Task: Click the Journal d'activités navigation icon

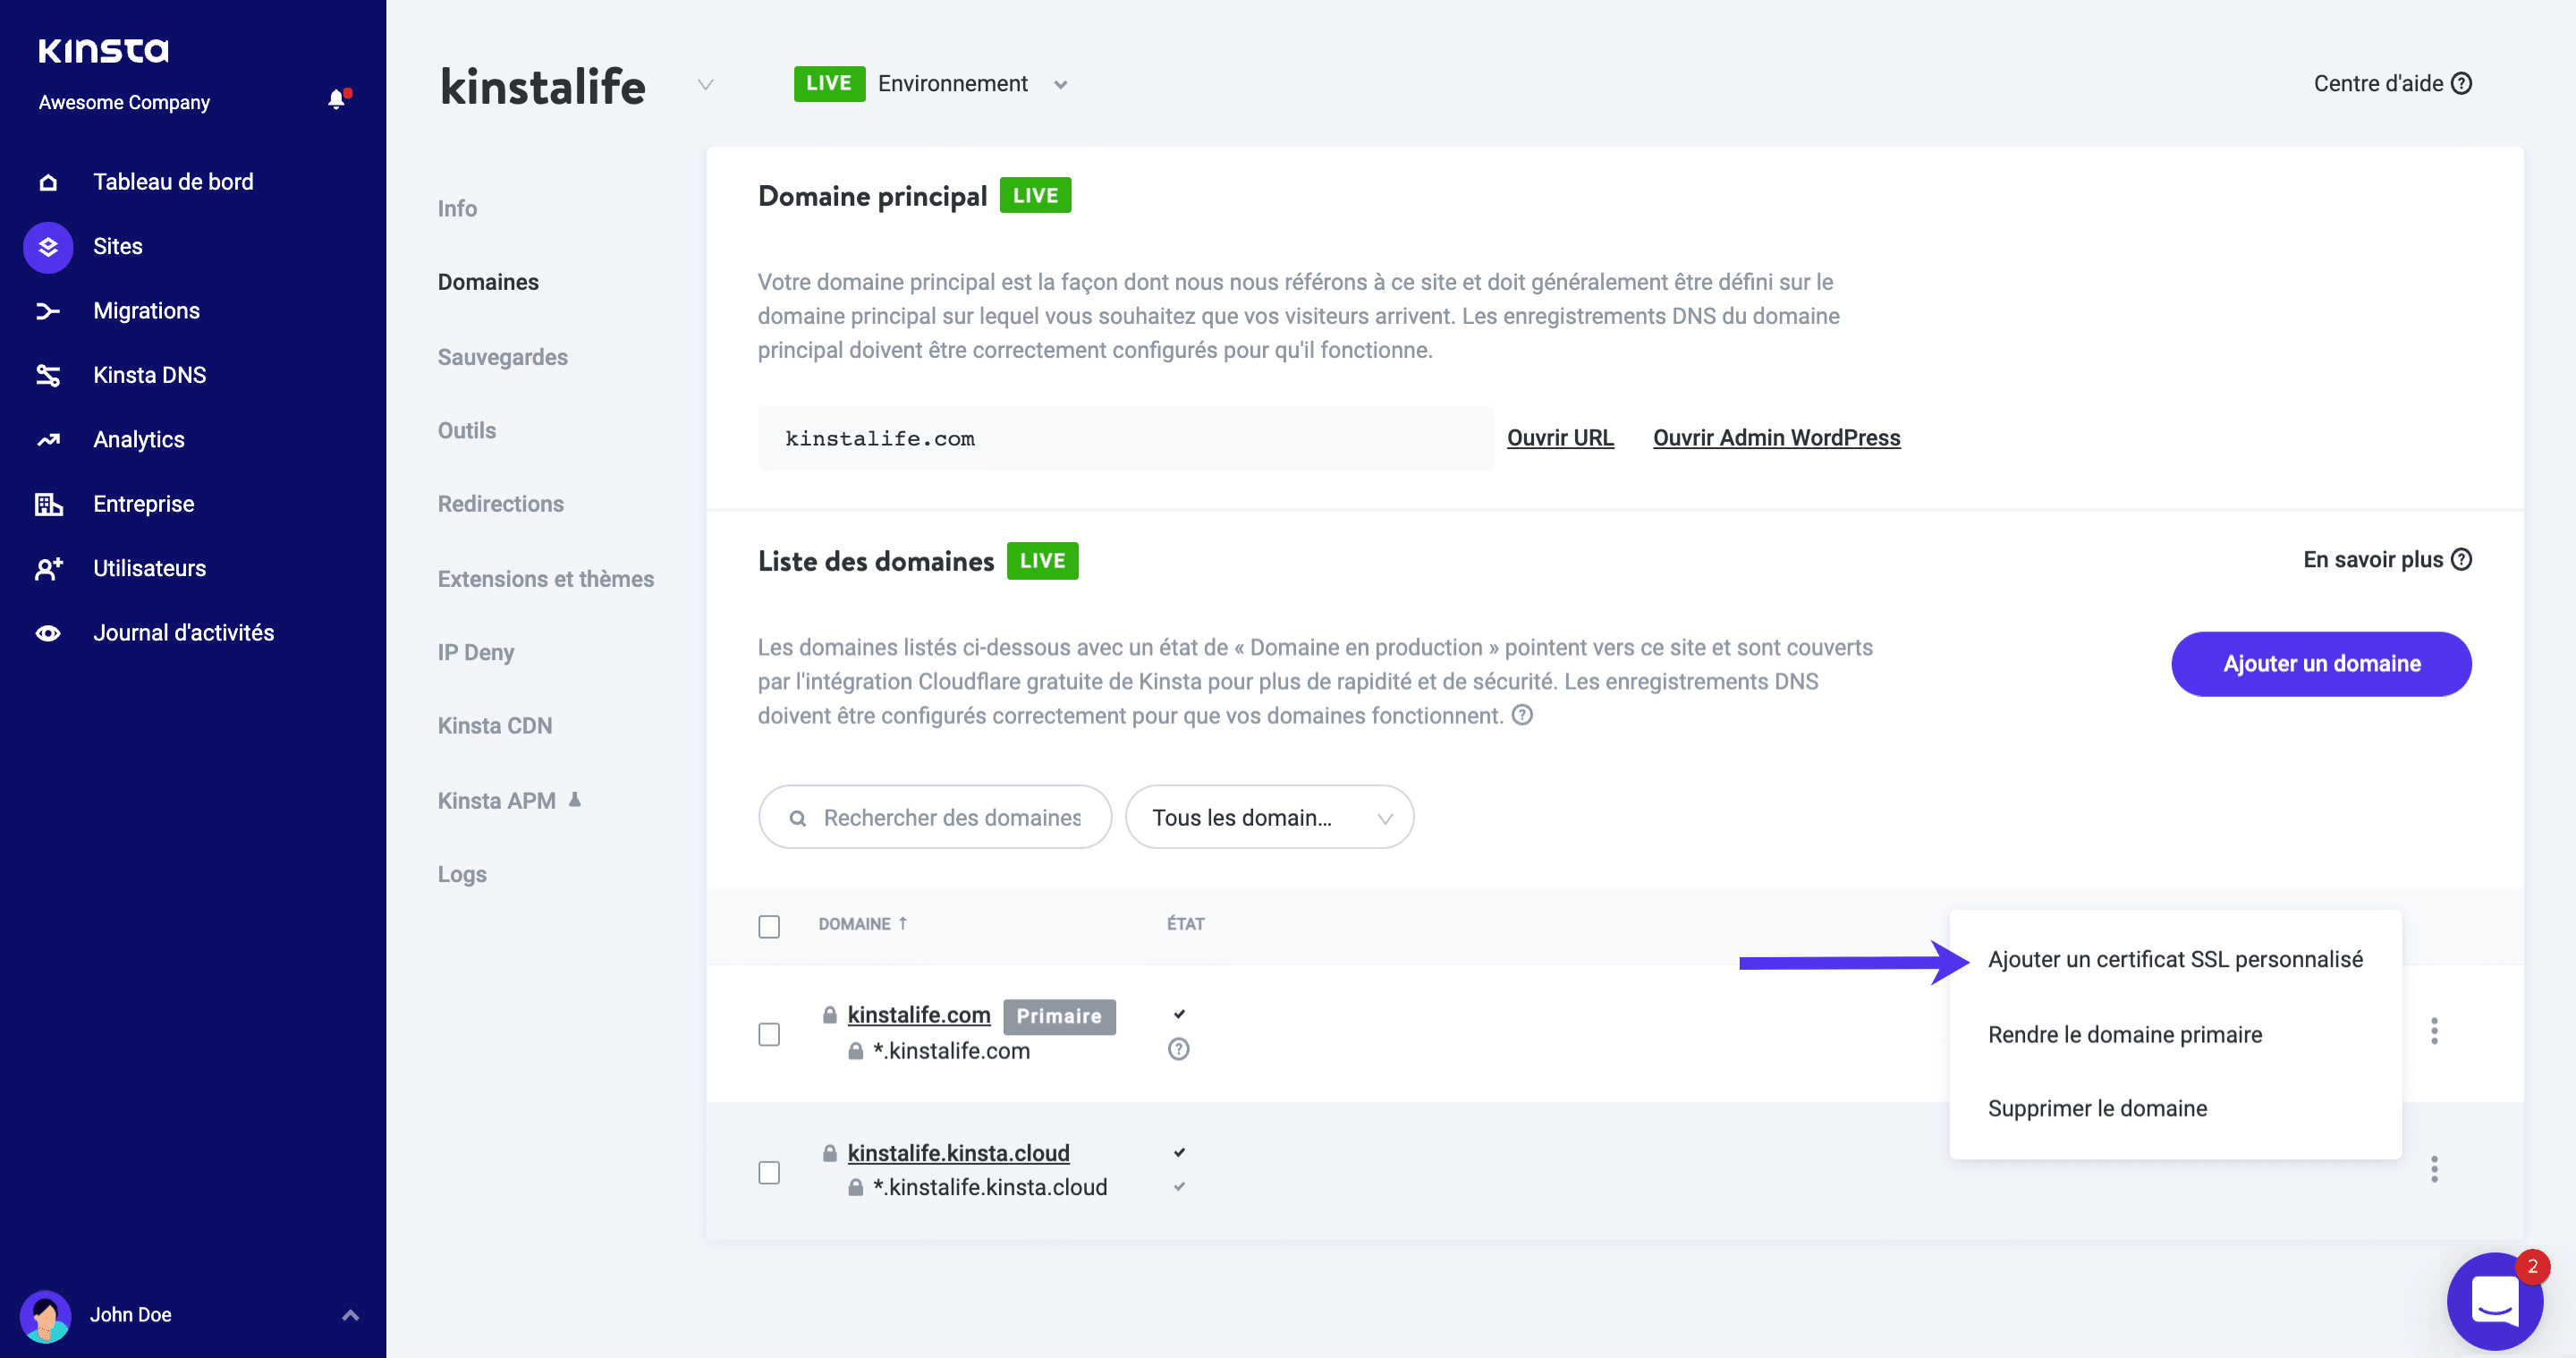Action: click(x=47, y=634)
